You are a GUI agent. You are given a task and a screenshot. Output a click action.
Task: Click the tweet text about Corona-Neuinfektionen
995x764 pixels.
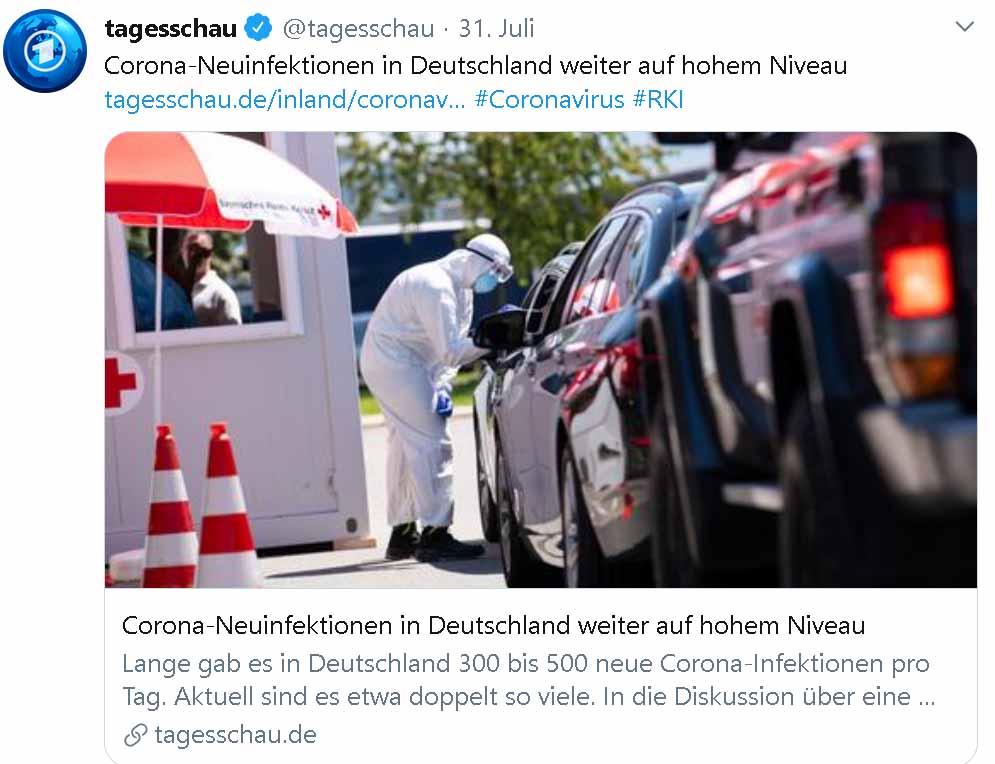click(475, 65)
